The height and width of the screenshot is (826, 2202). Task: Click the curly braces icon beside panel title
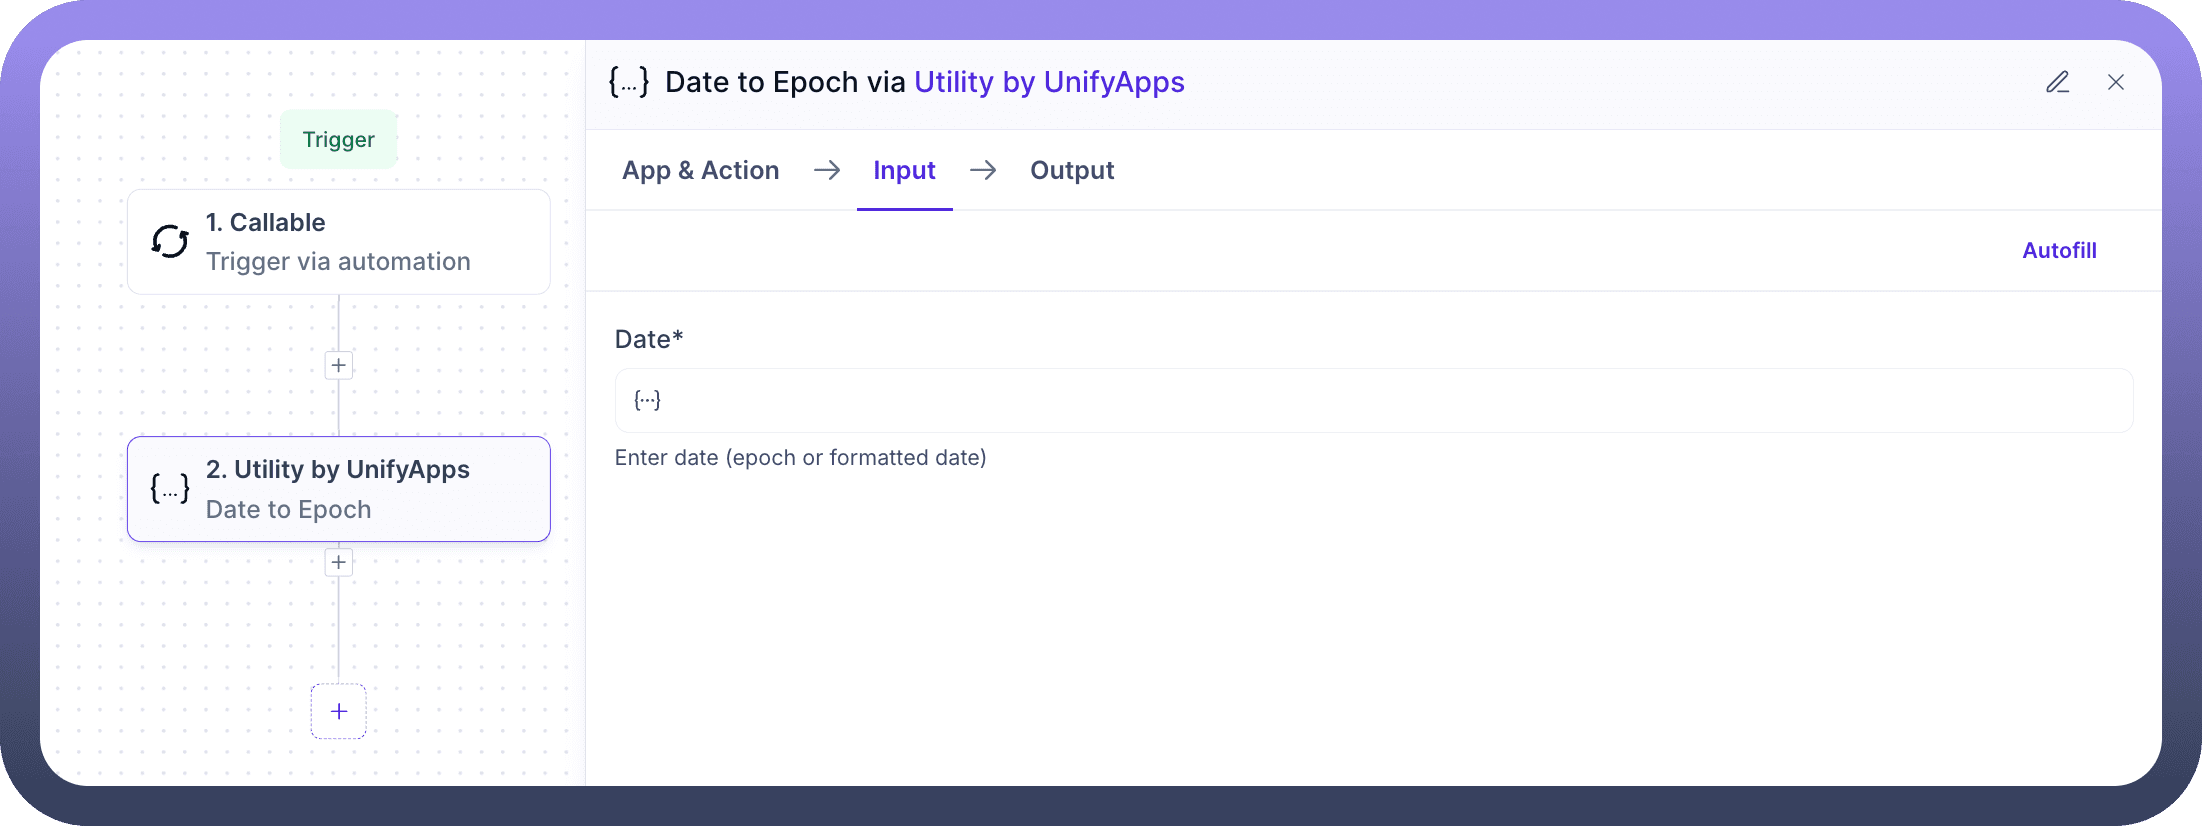[x=629, y=82]
